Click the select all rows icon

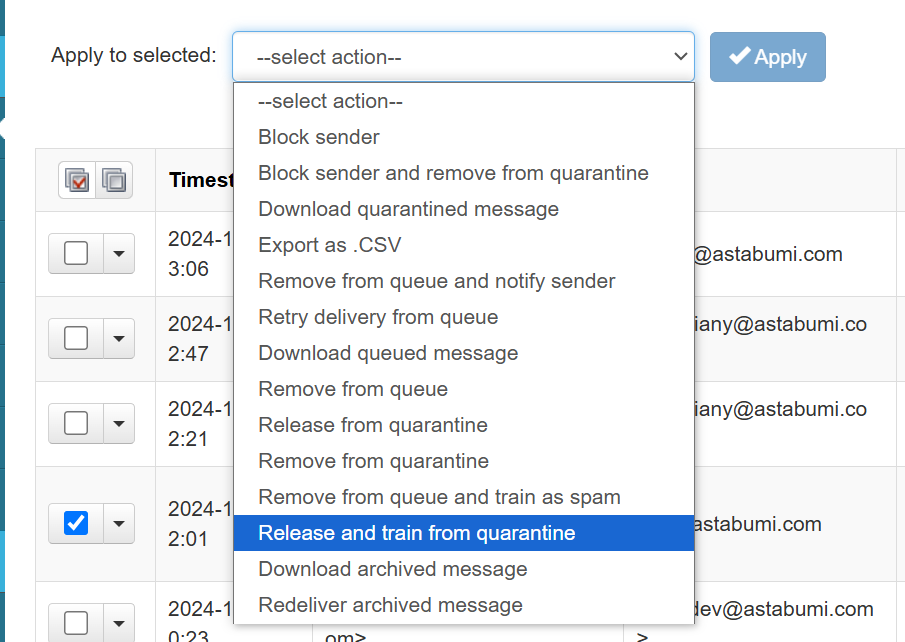coord(77,180)
